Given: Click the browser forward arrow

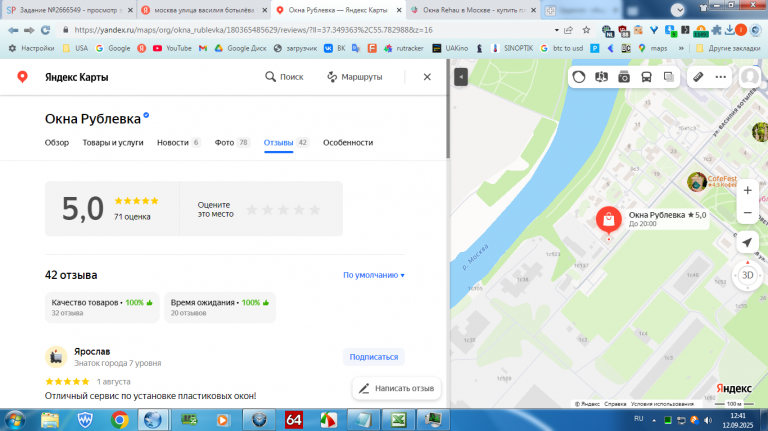Looking at the screenshot, I should click(29, 30).
